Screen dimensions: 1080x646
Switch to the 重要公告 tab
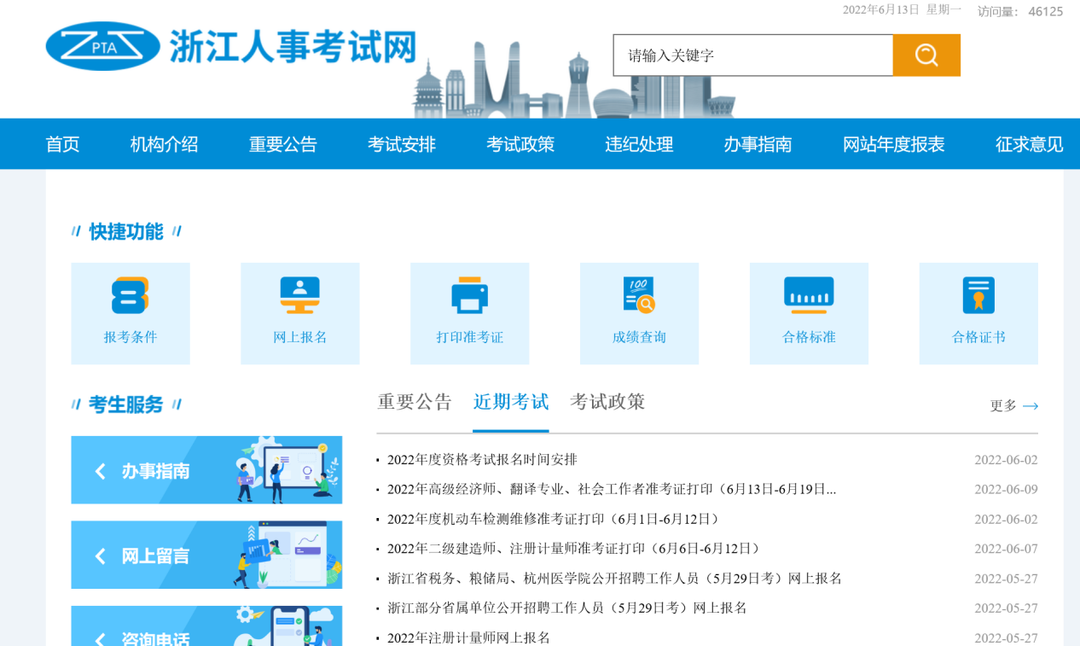click(x=414, y=402)
